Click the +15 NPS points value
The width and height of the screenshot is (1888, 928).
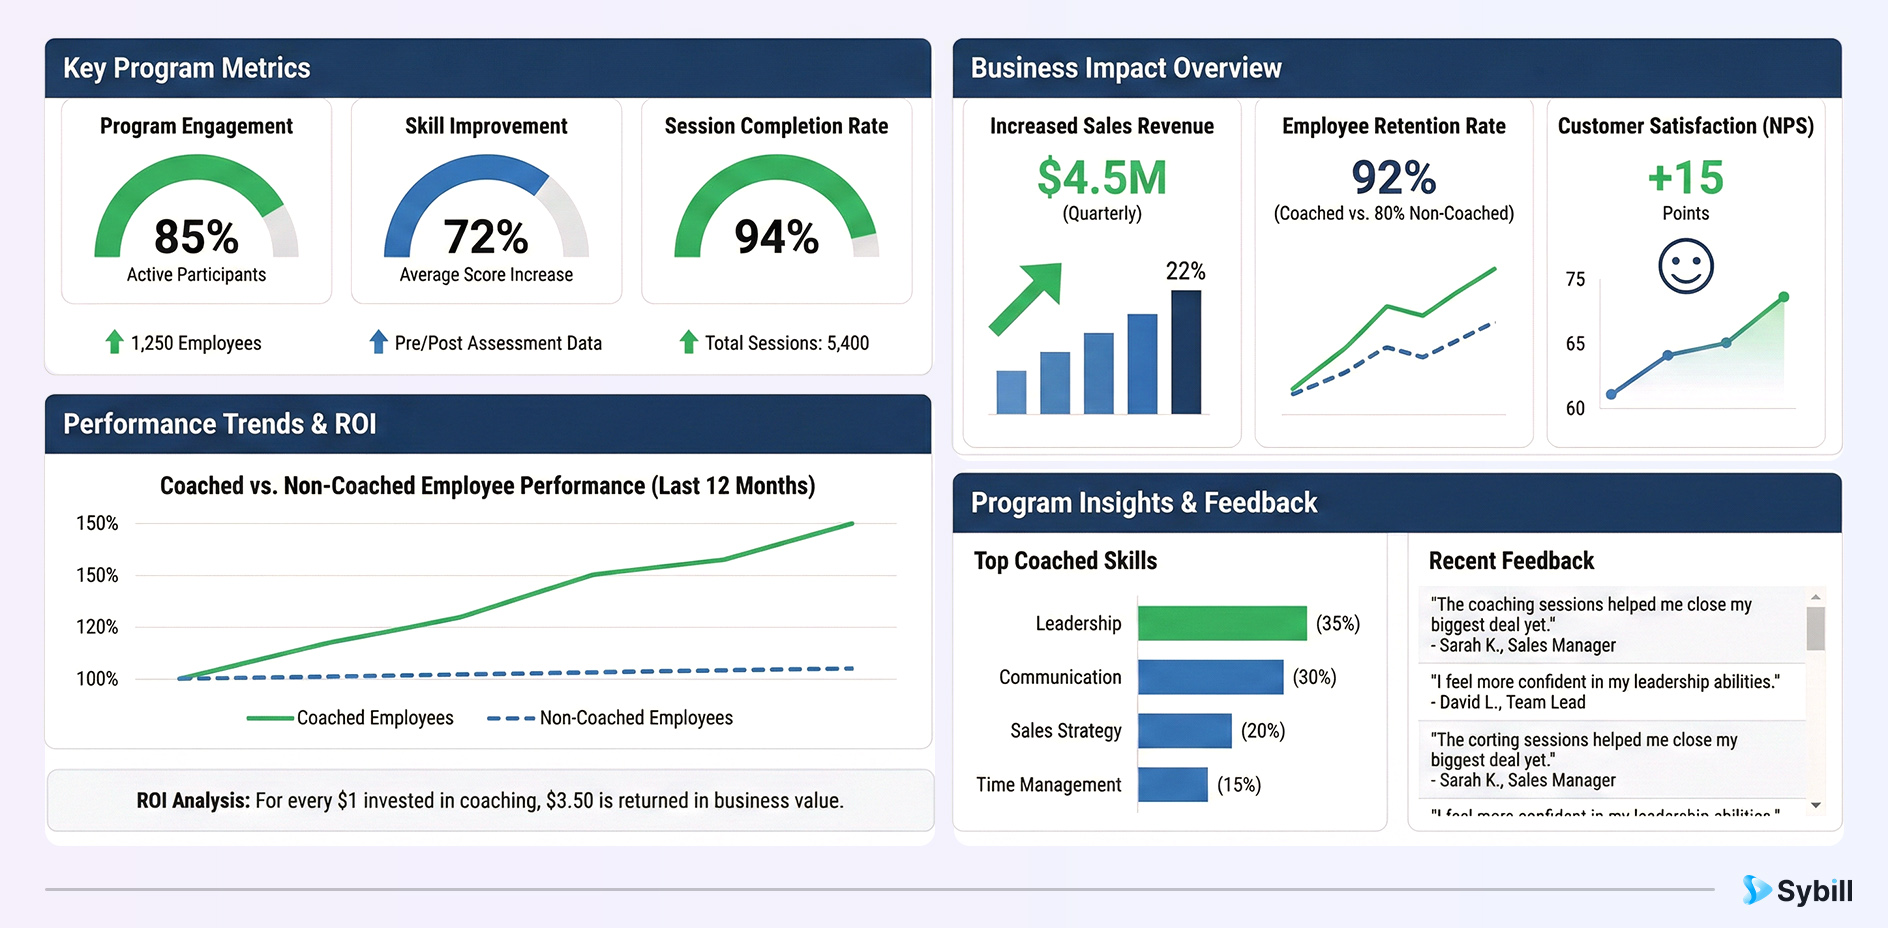[x=1686, y=178]
